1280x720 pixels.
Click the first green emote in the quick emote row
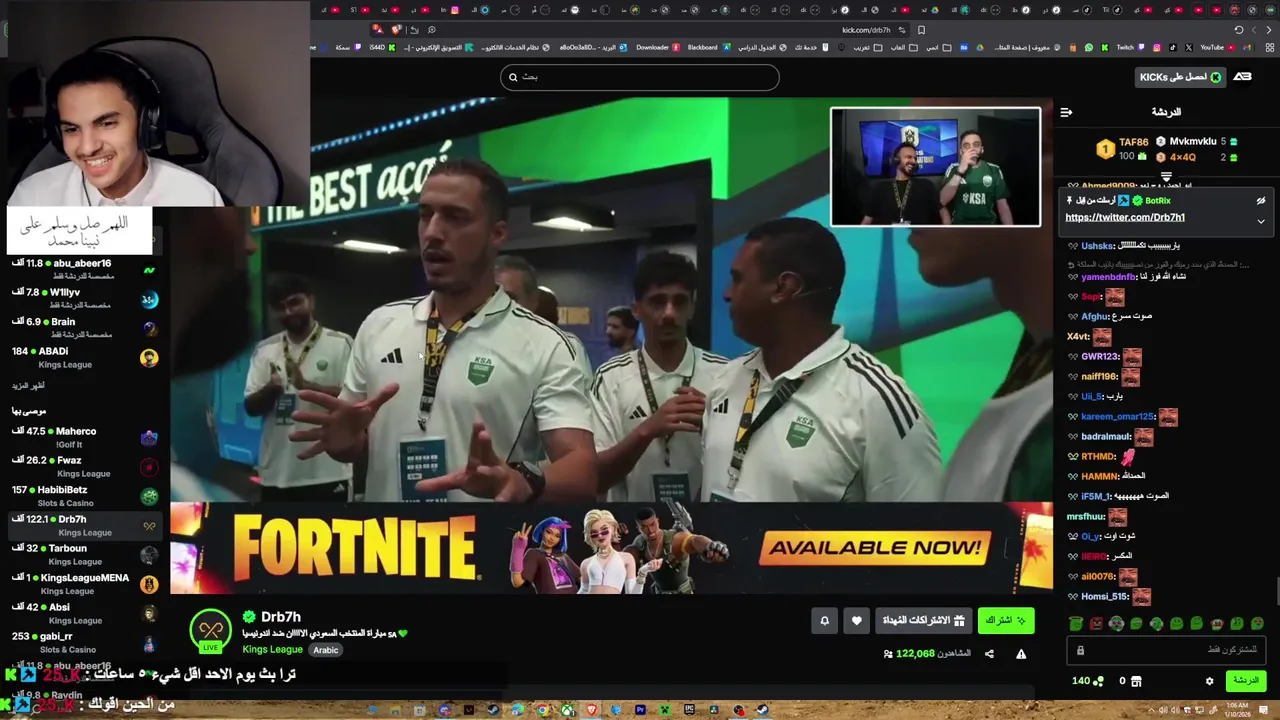1076,624
